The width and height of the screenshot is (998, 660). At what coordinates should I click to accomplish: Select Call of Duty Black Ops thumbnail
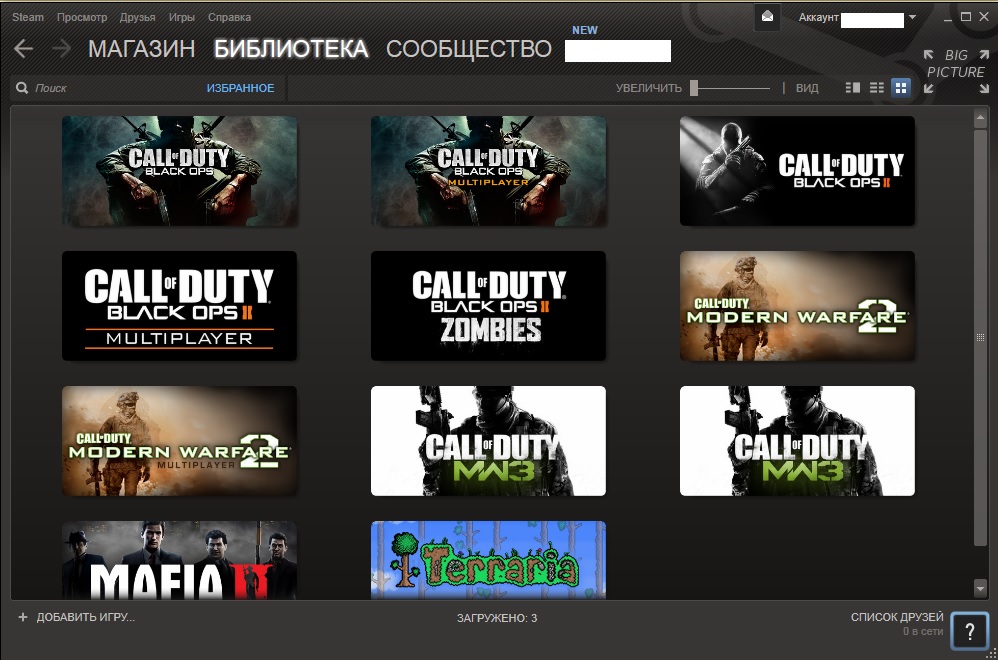179,171
